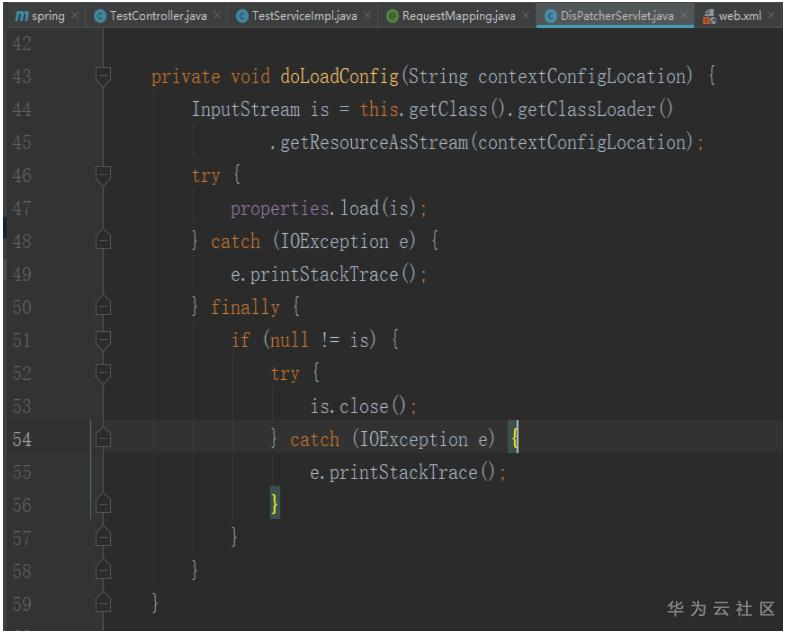Screen dimensions: 788x634
Task: Click line number 59 in the gutter
Action: (x=22, y=604)
